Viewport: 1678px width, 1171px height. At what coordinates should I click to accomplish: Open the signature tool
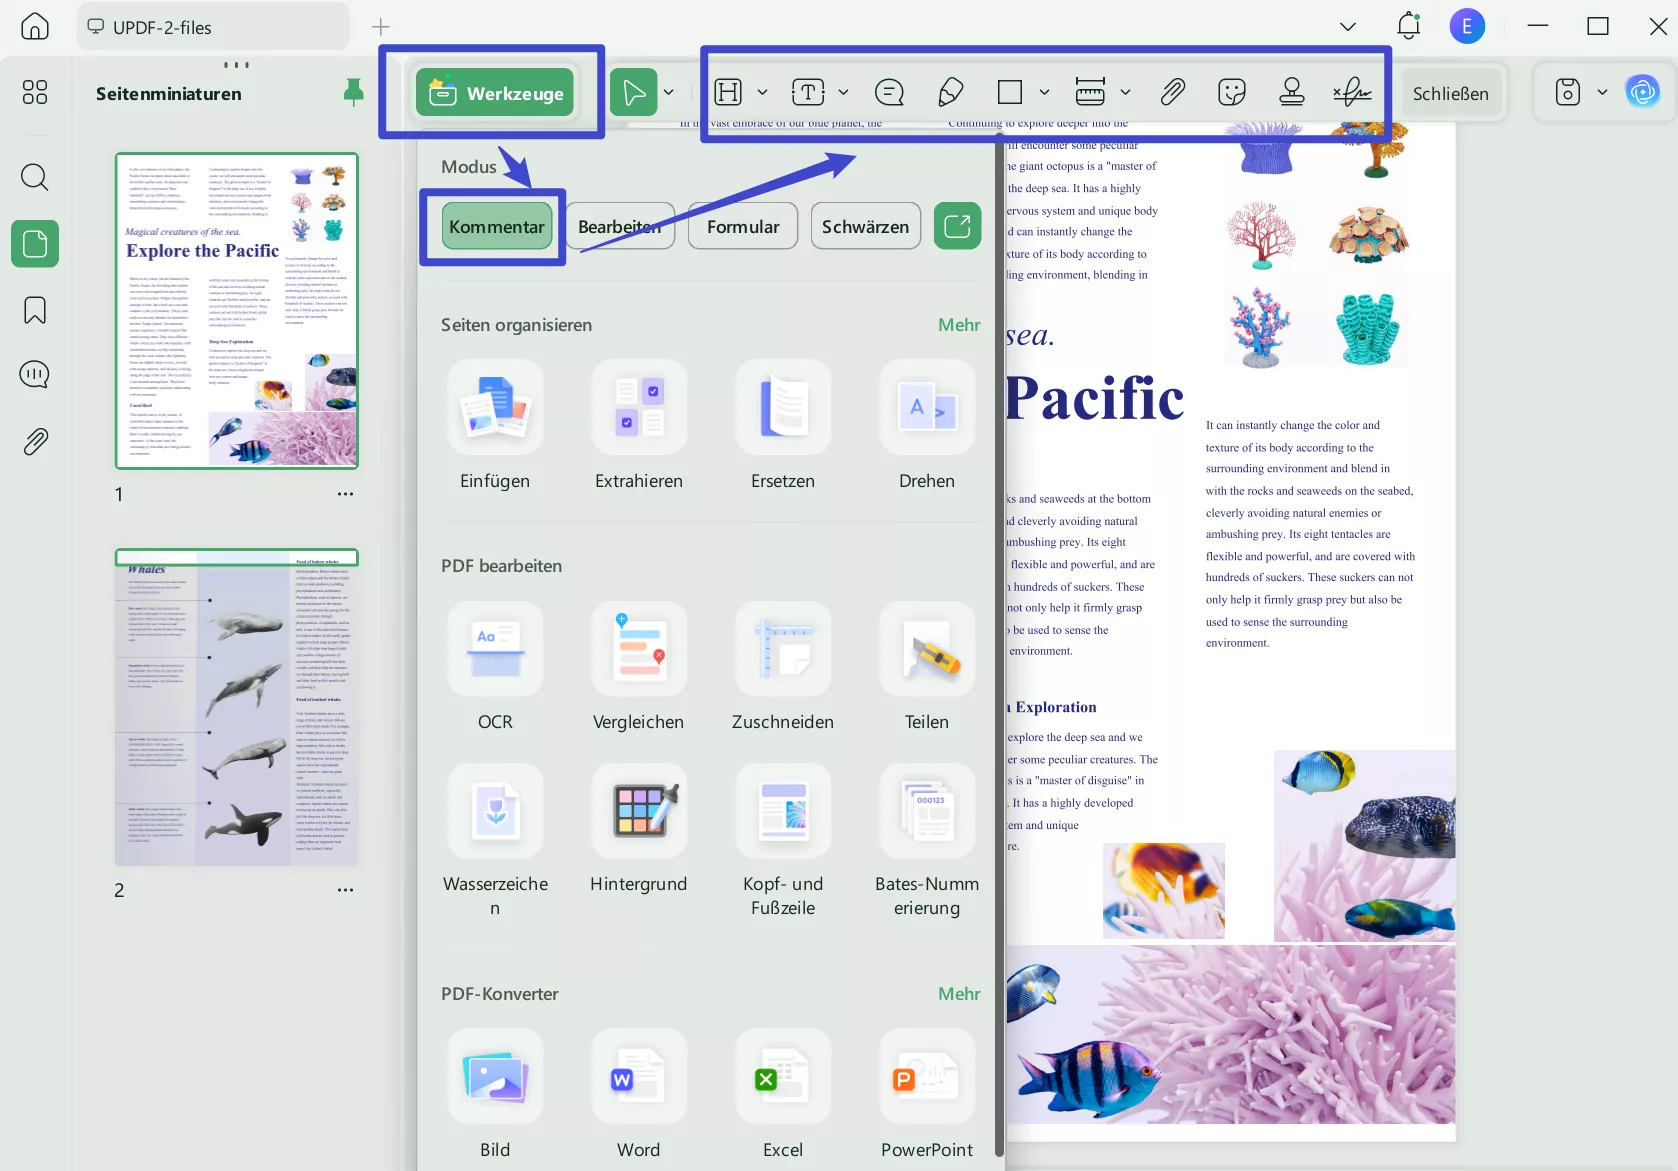click(1352, 93)
